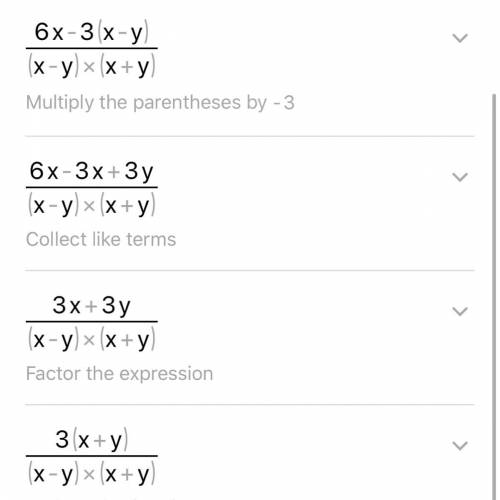Tap the numerator 3(x+y)
The height and width of the screenshot is (500, 500).
[92, 440]
